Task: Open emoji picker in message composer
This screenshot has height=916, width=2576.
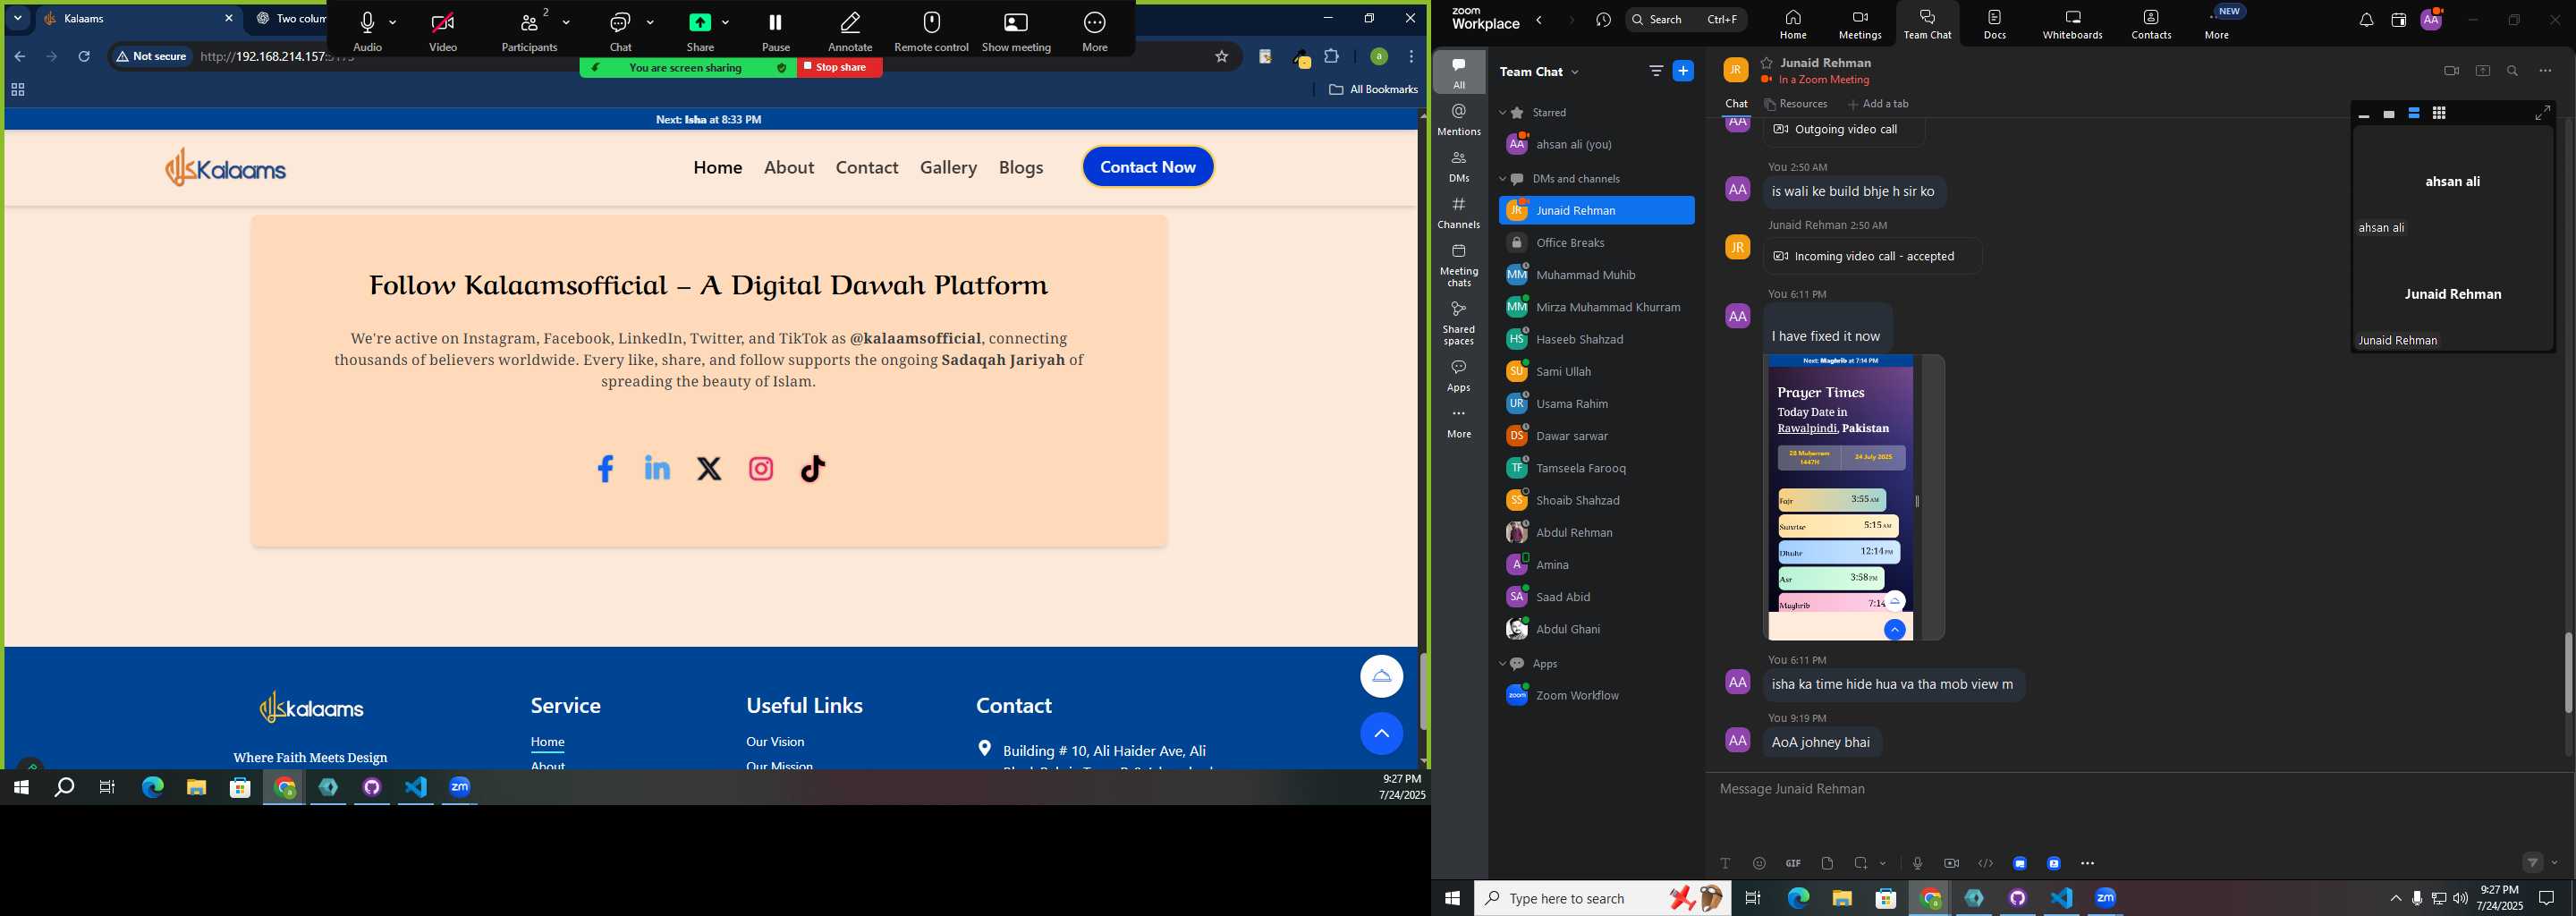Action: [x=1759, y=863]
